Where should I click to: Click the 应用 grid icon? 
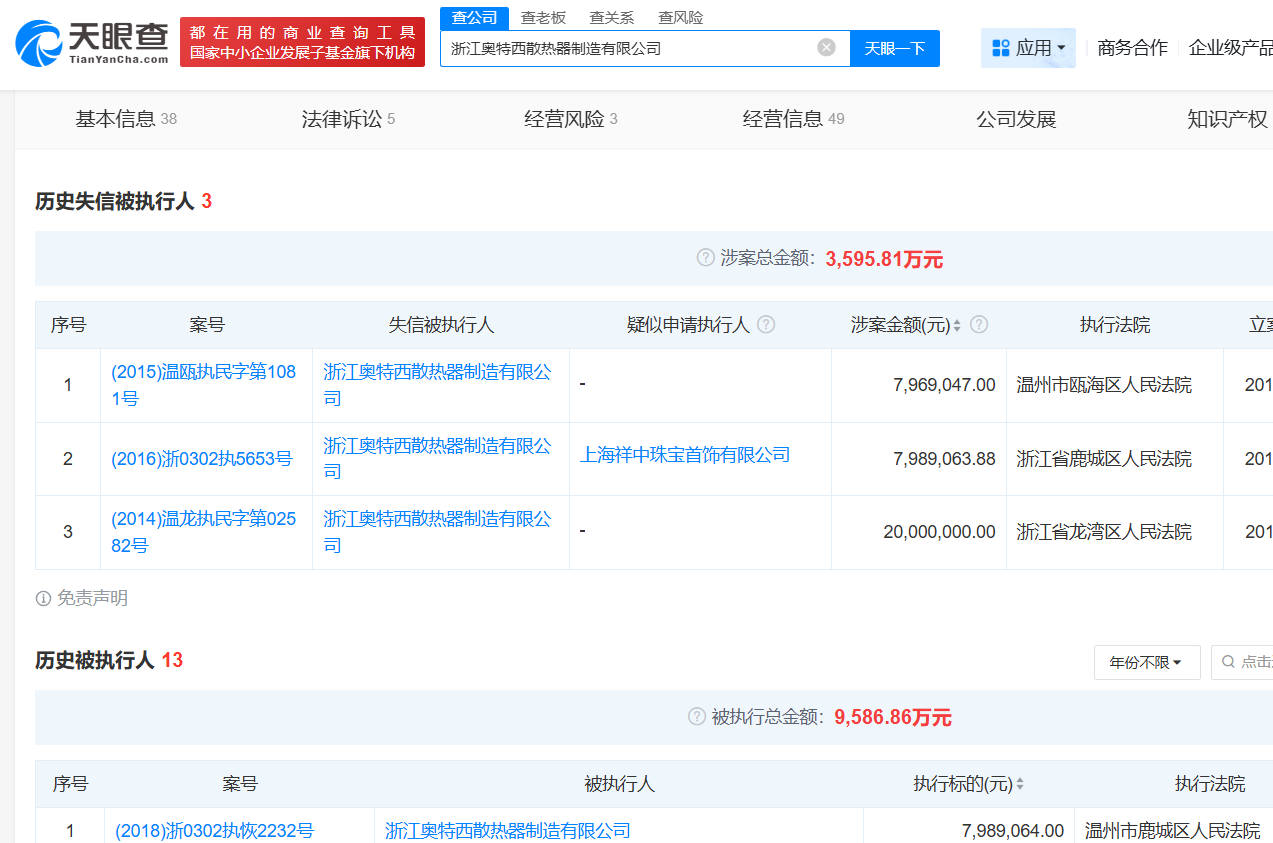coord(1000,48)
